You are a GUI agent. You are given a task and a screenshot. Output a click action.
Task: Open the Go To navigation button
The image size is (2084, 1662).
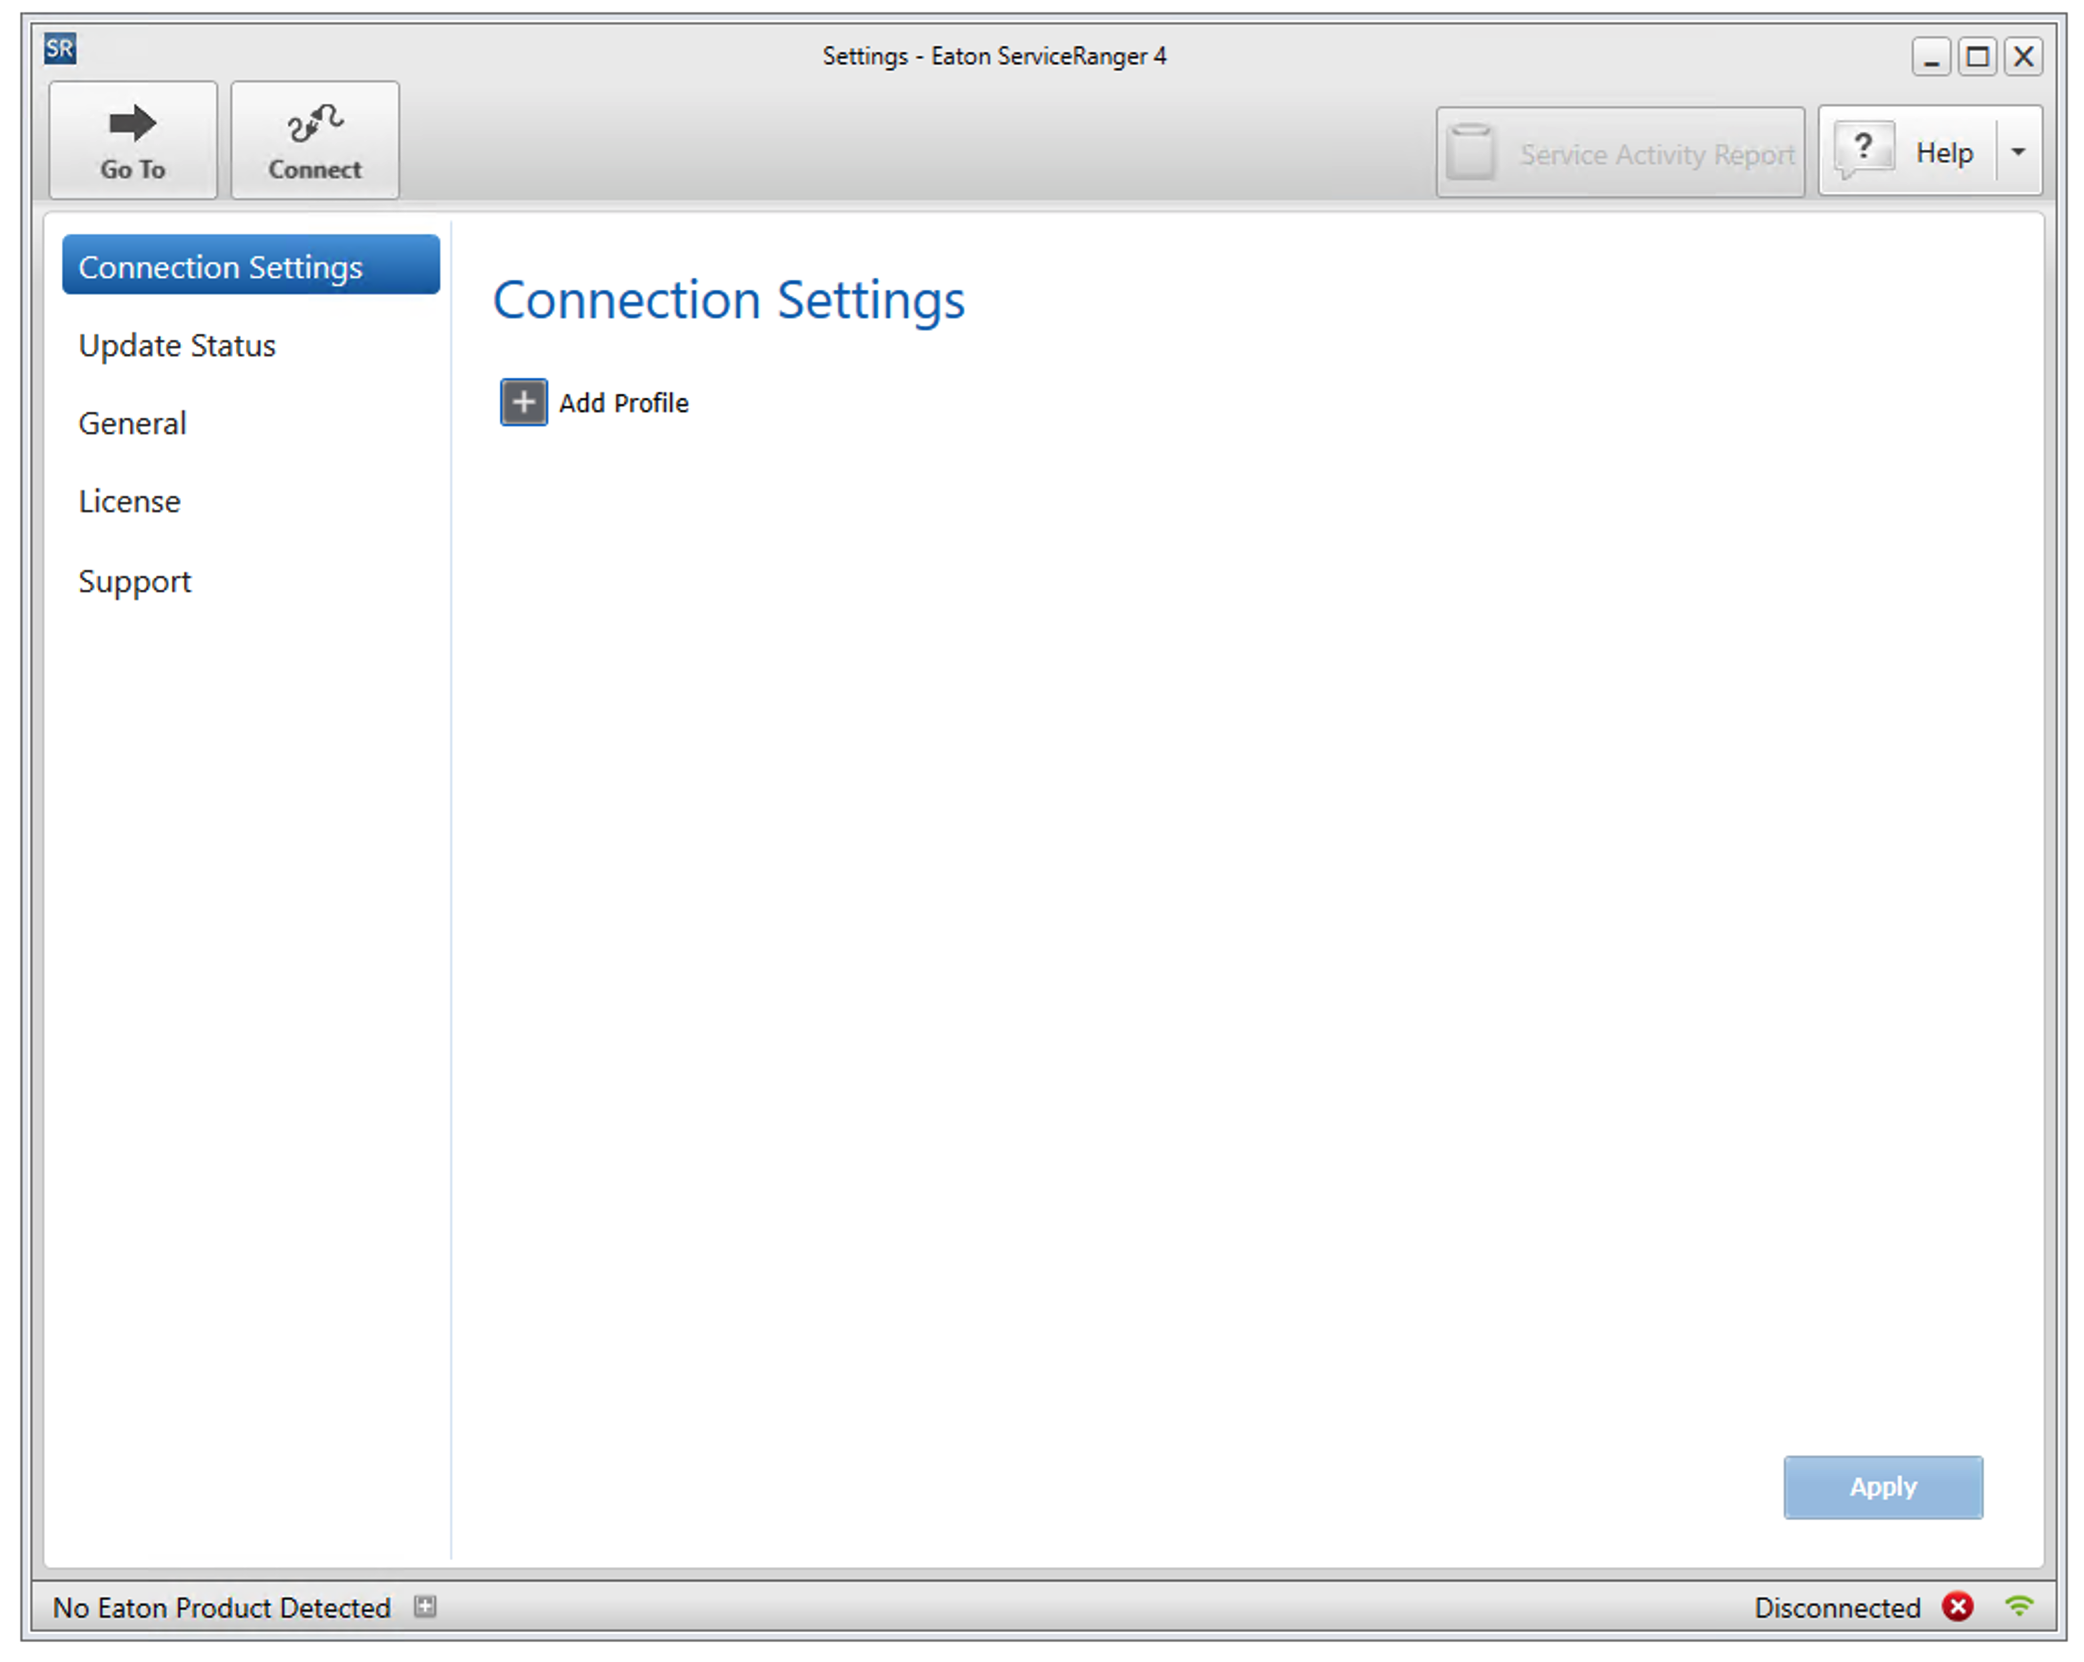[x=133, y=141]
